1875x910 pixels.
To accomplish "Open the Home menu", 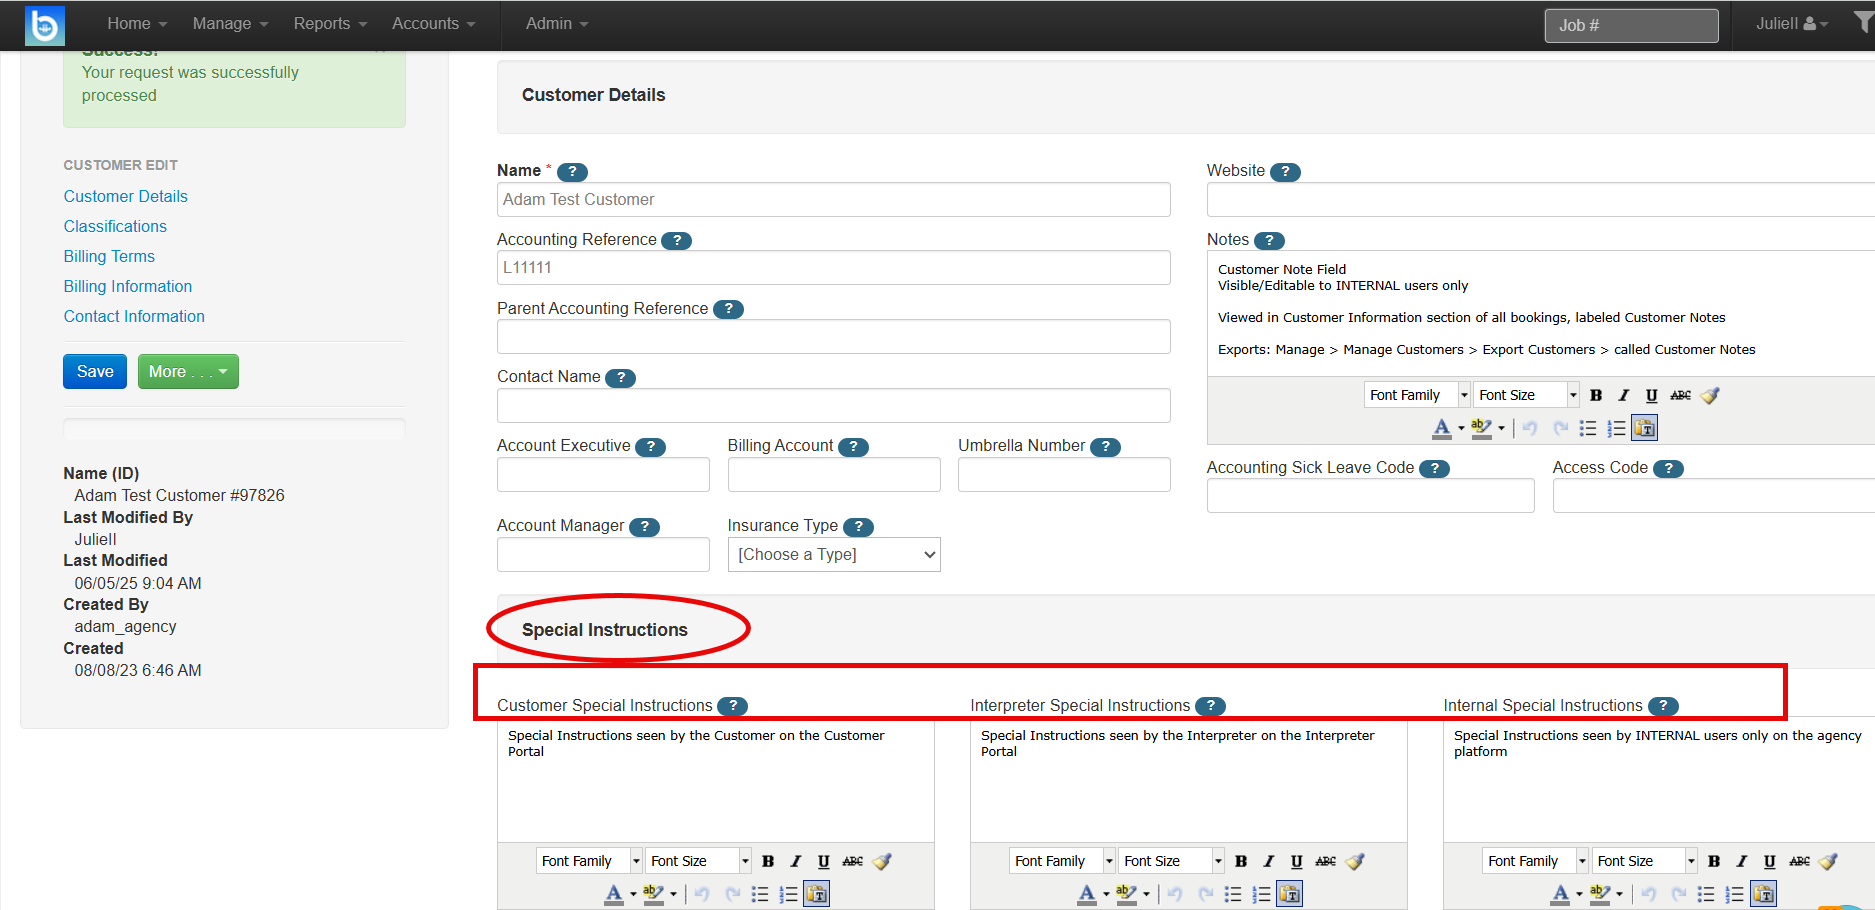I will point(137,24).
